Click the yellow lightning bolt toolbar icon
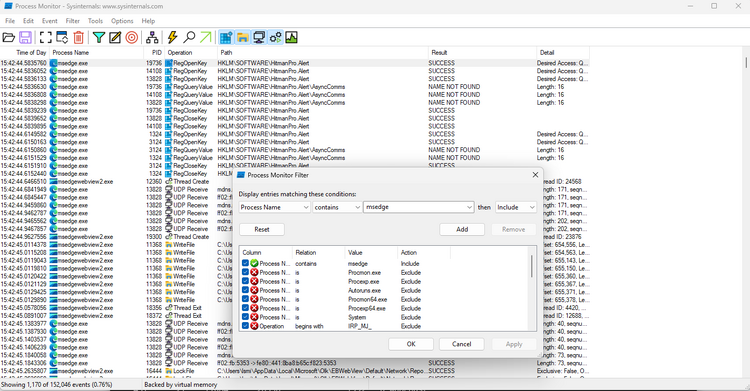750x391 pixels. [173, 37]
